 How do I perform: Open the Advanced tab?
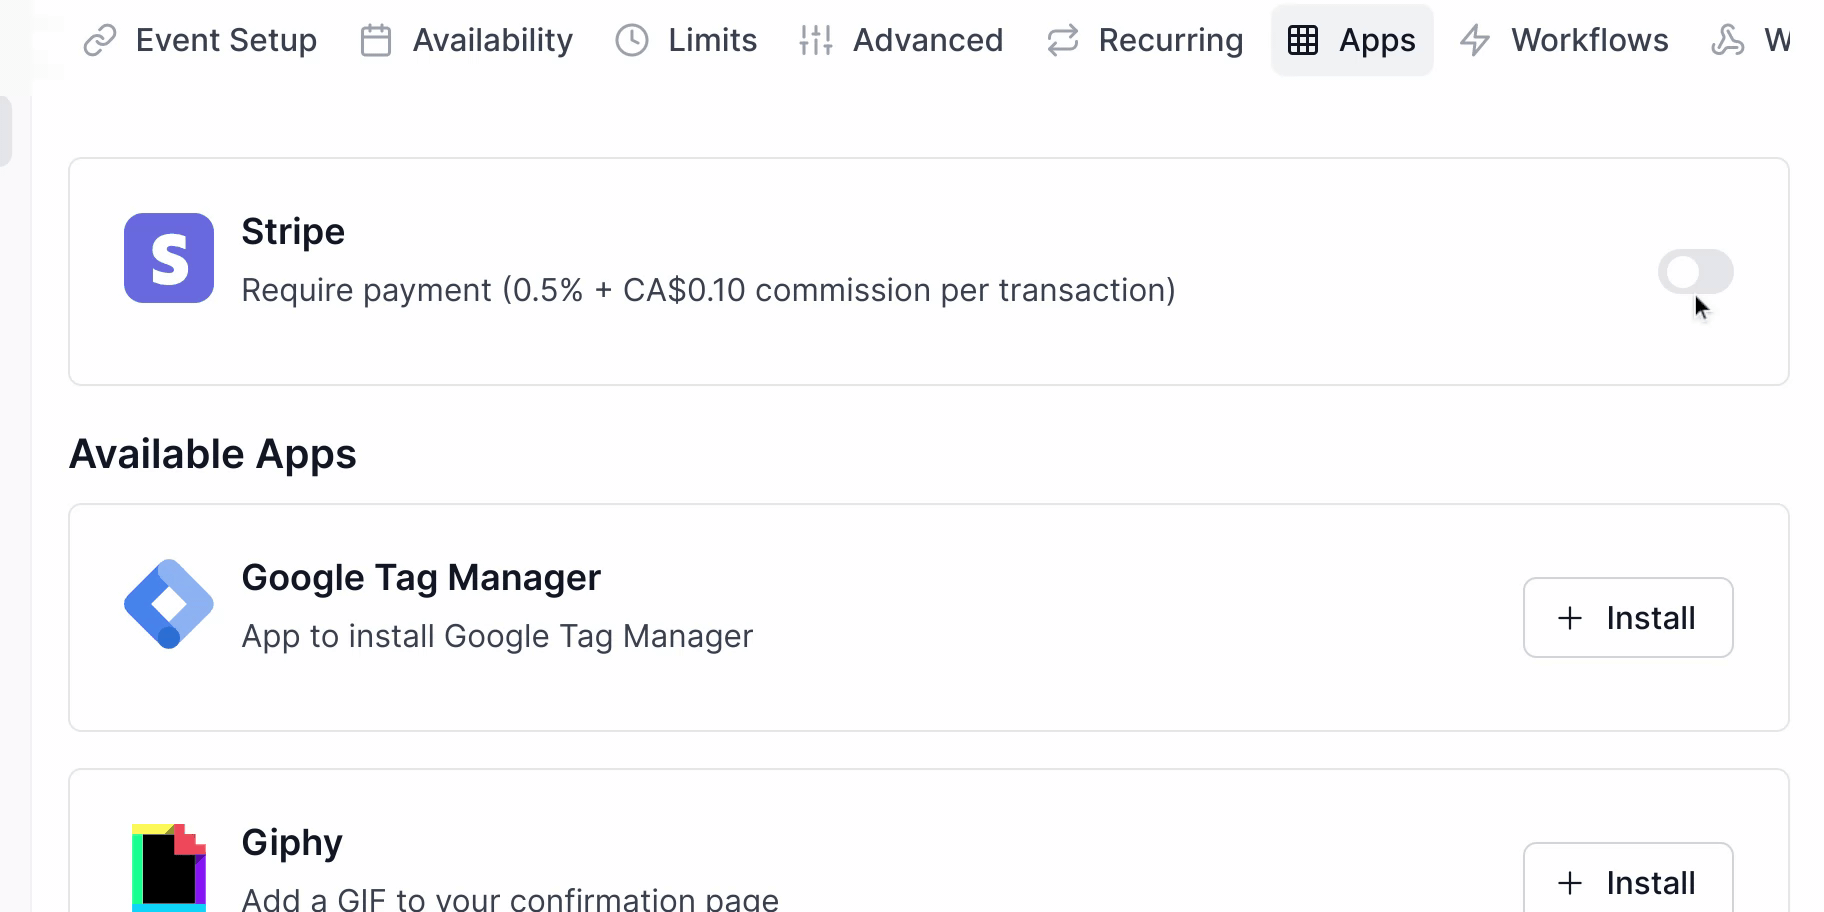[927, 40]
